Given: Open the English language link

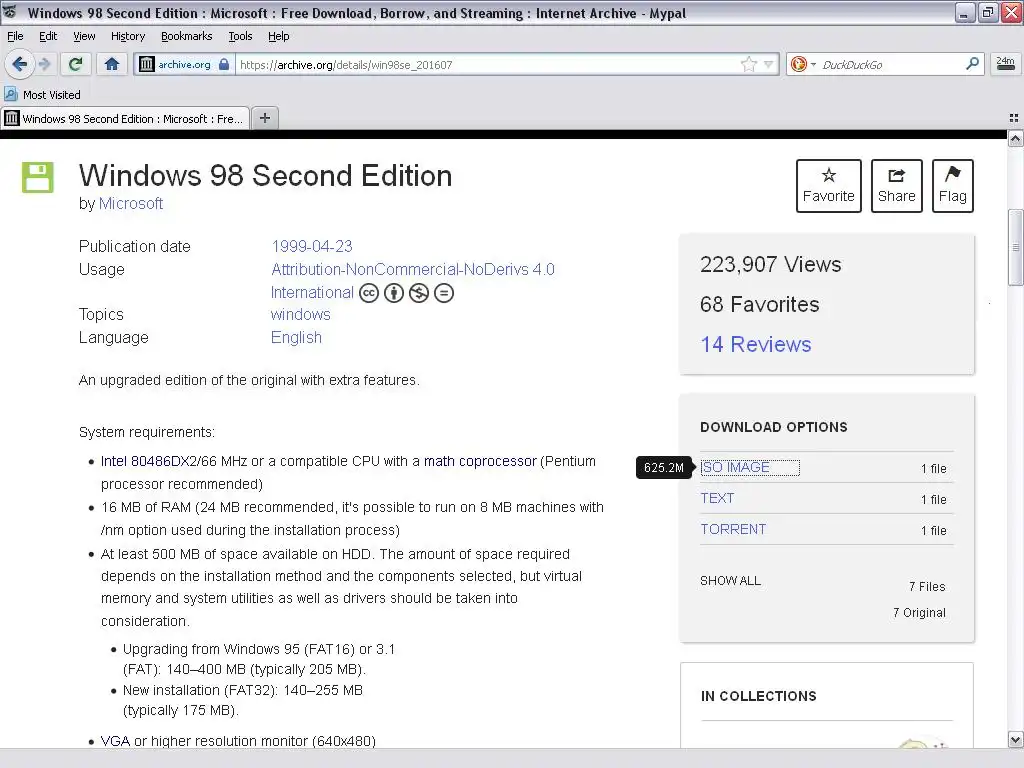Looking at the screenshot, I should (x=296, y=338).
